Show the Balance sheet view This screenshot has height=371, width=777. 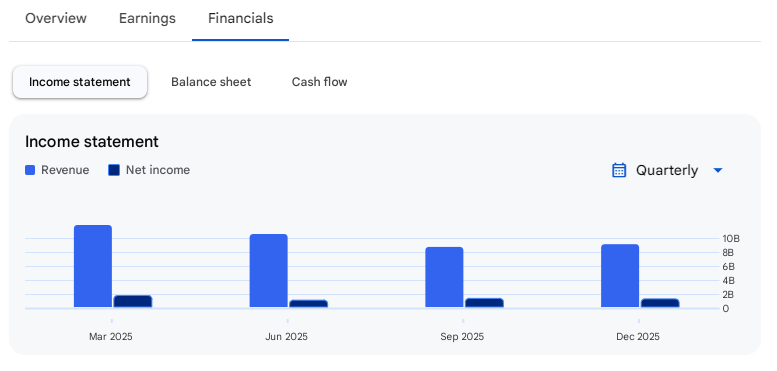pyautogui.click(x=211, y=82)
